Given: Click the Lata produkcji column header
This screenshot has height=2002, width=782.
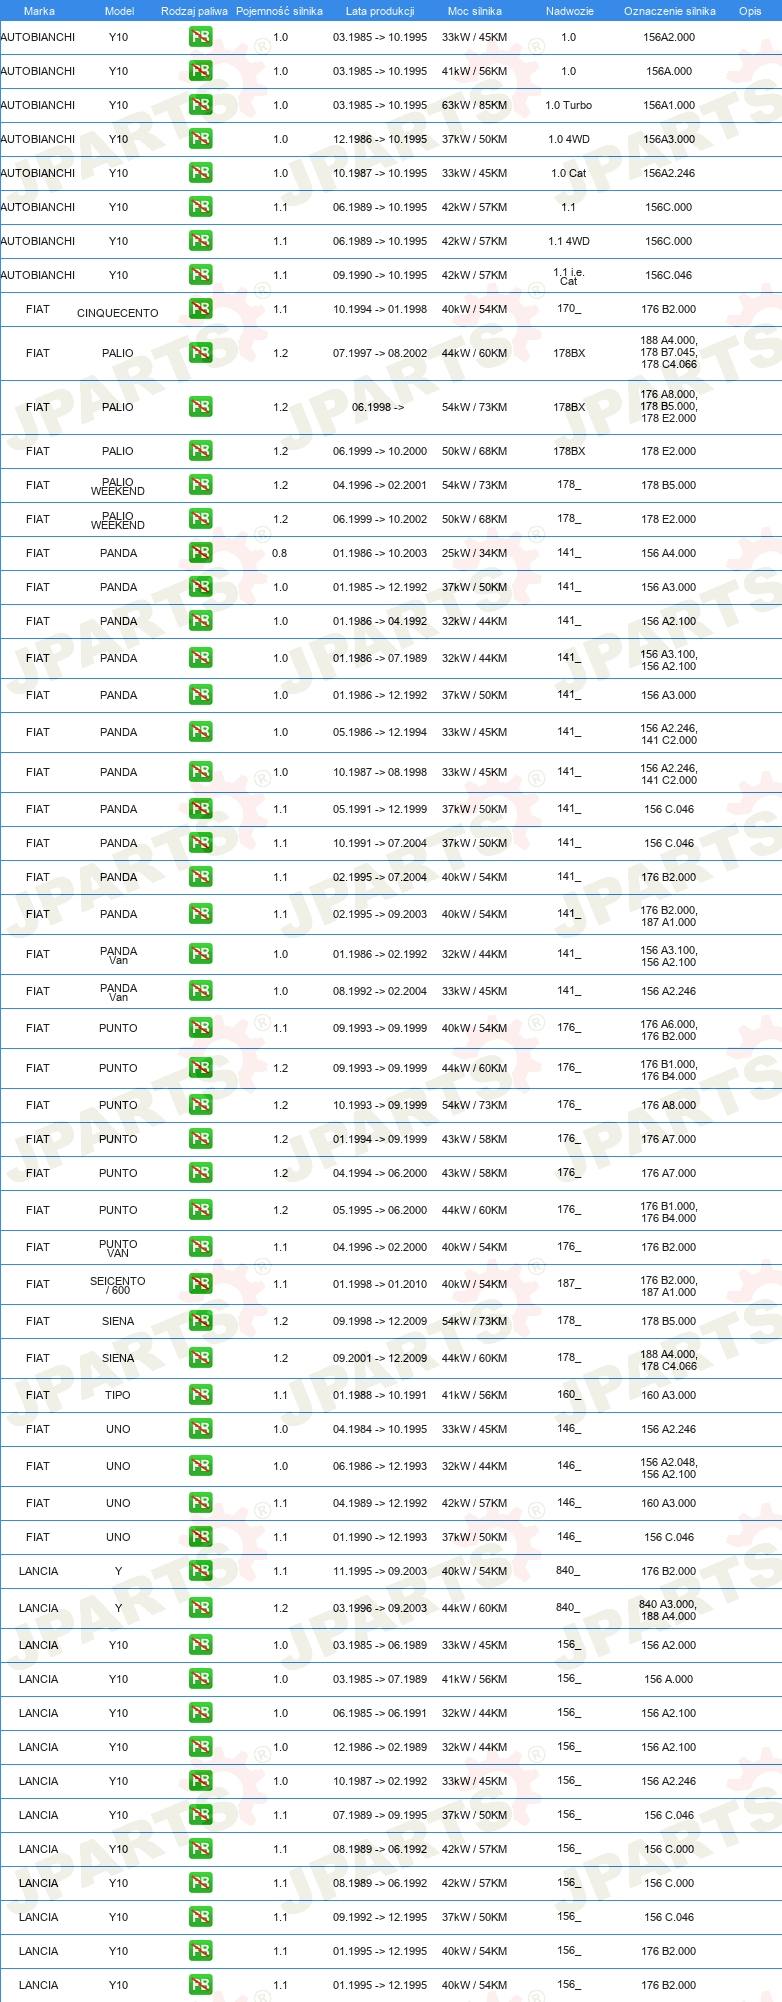Looking at the screenshot, I should [380, 11].
